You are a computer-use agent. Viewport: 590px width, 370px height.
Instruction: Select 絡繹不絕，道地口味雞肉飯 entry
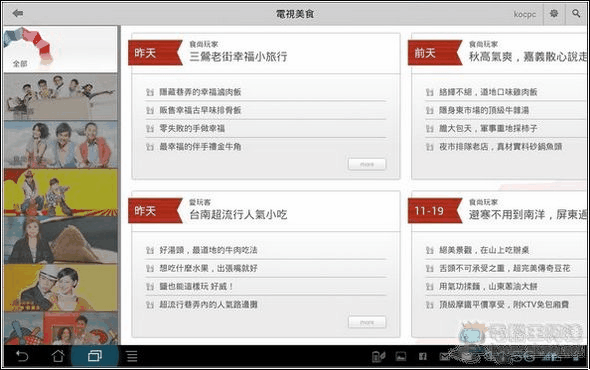click(x=488, y=92)
